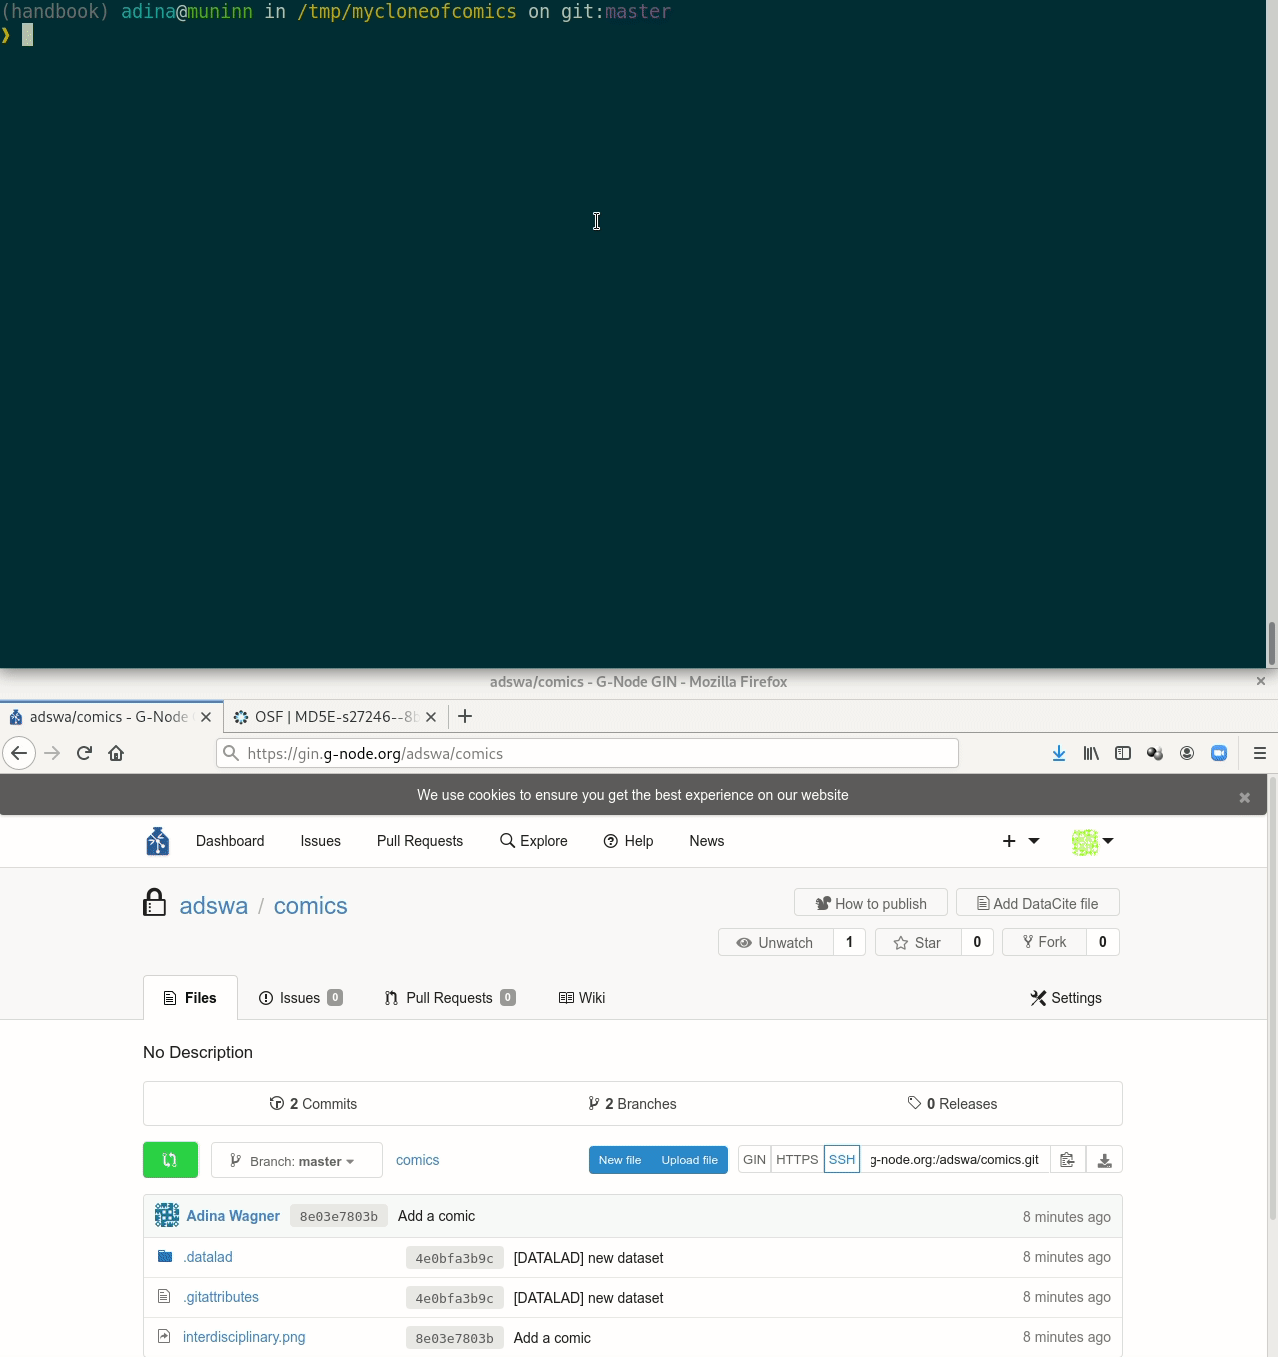Select the HTTPS clone protocol
The height and width of the screenshot is (1357, 1278).
coord(797,1160)
